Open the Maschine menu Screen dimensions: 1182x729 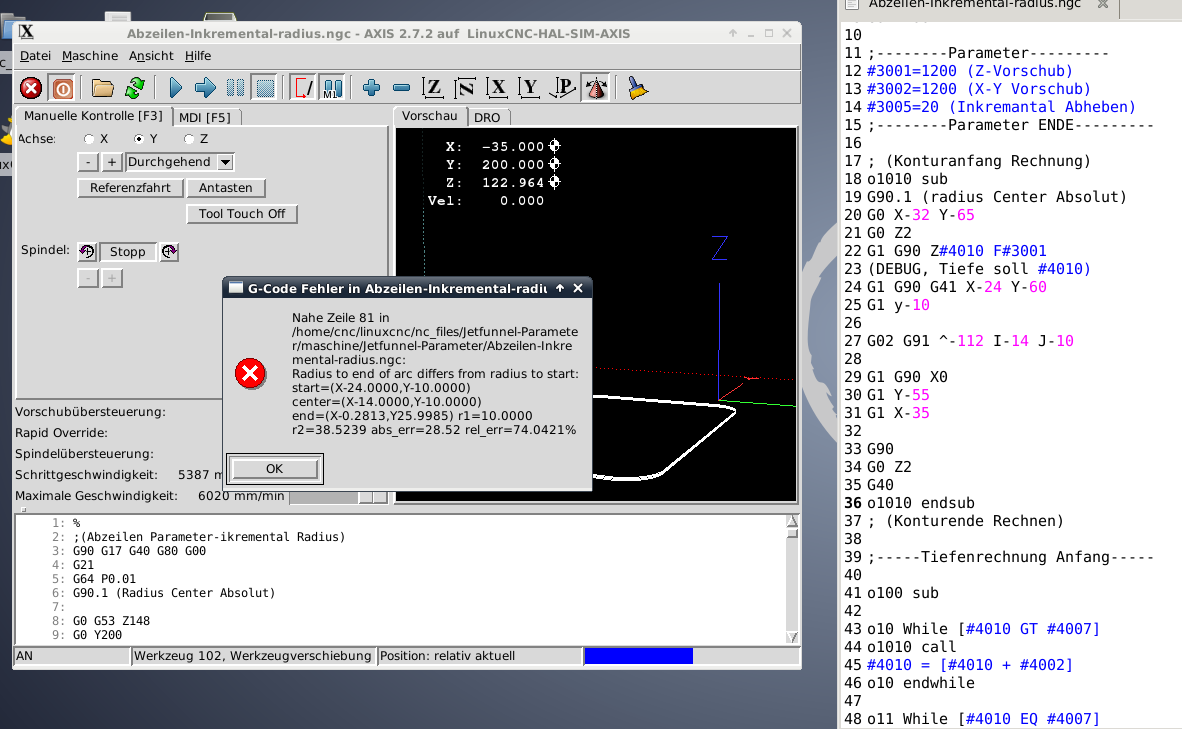[90, 56]
